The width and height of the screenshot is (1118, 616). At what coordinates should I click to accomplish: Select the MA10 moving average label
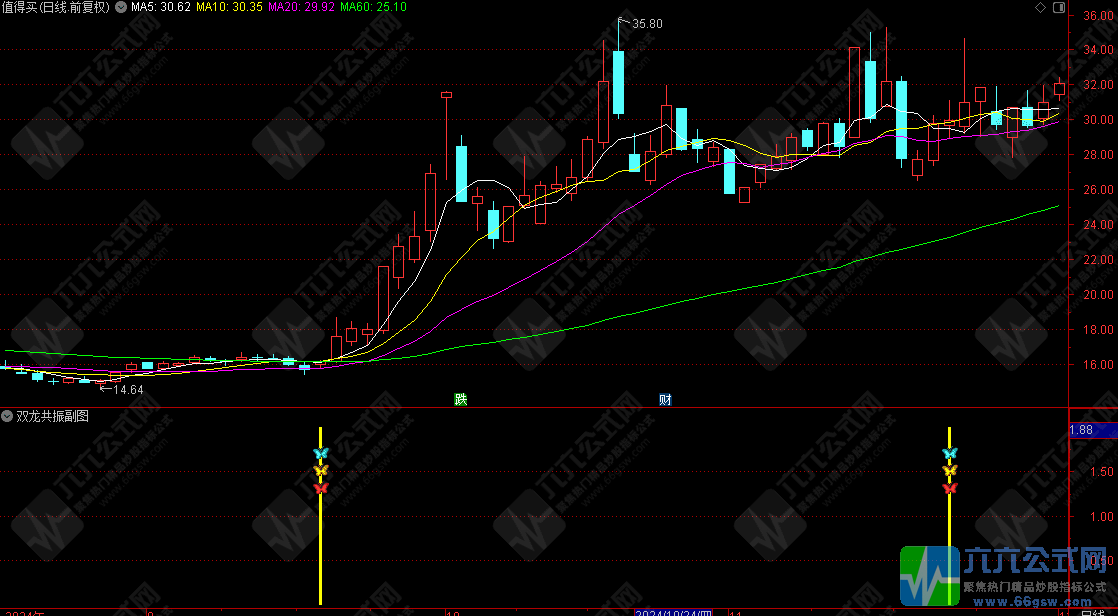pos(229,7)
